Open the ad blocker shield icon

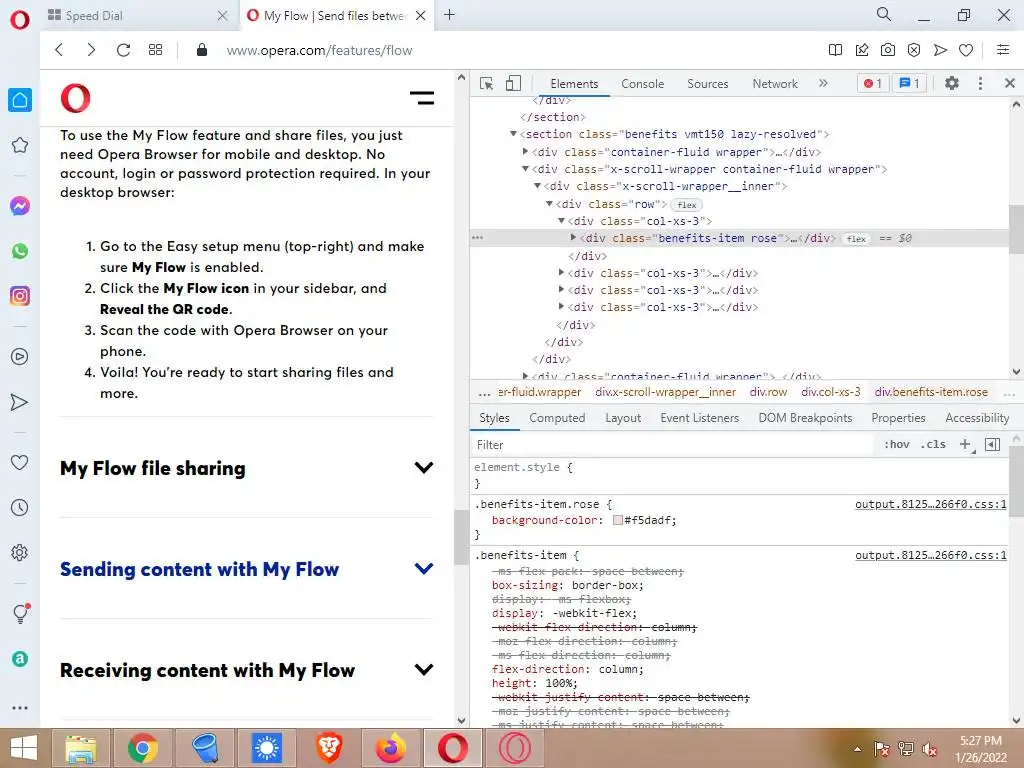click(914, 50)
